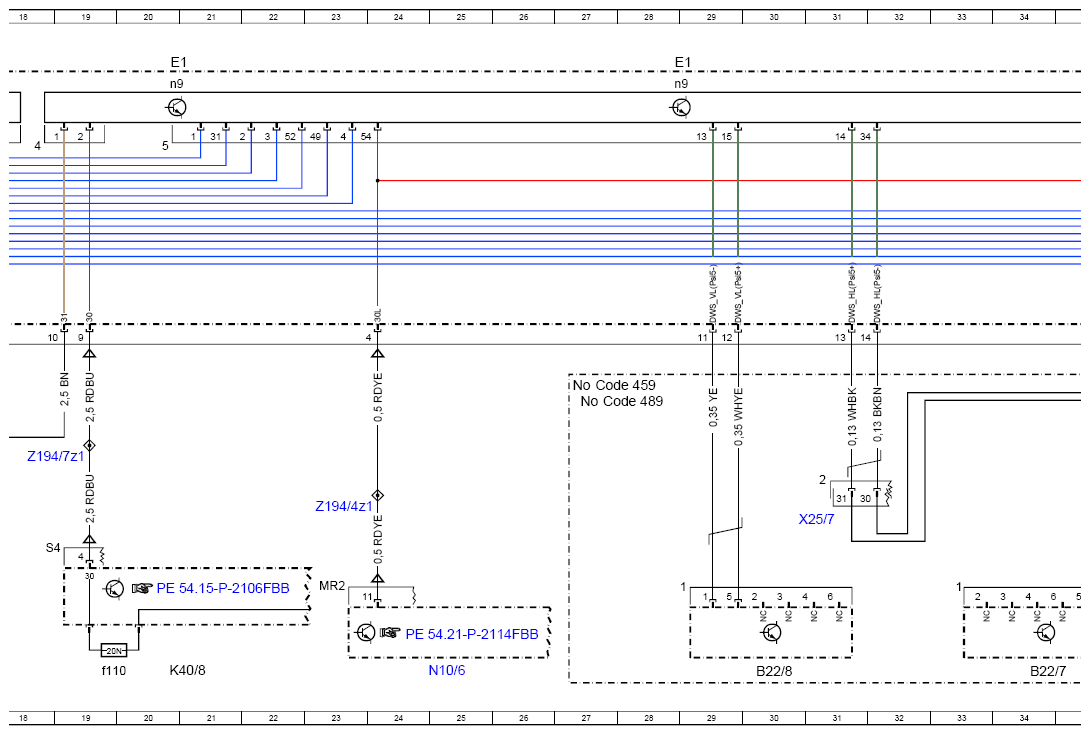This screenshot has width=1090, height=735.
Task: Select the Z194/4z1 splice label
Action: point(344,506)
